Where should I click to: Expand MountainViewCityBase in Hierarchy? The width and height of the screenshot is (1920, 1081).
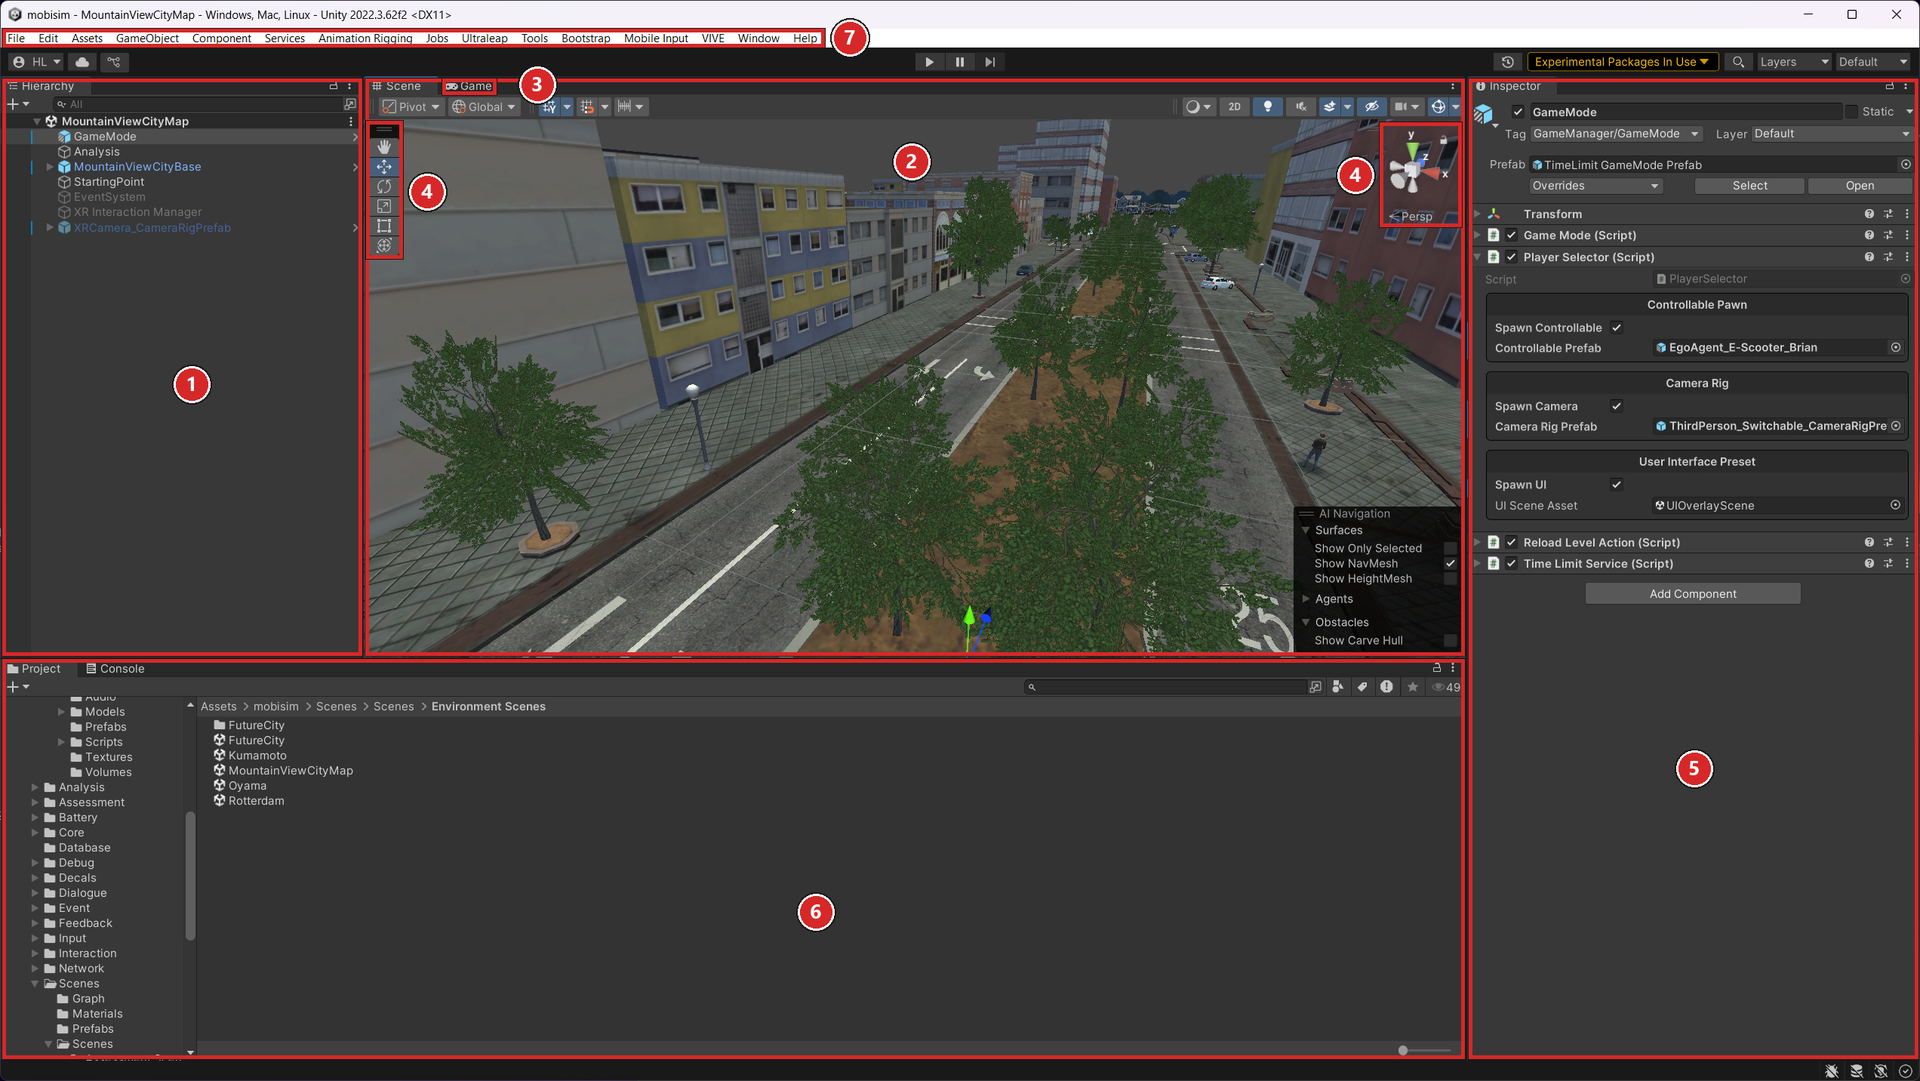[x=49, y=167]
